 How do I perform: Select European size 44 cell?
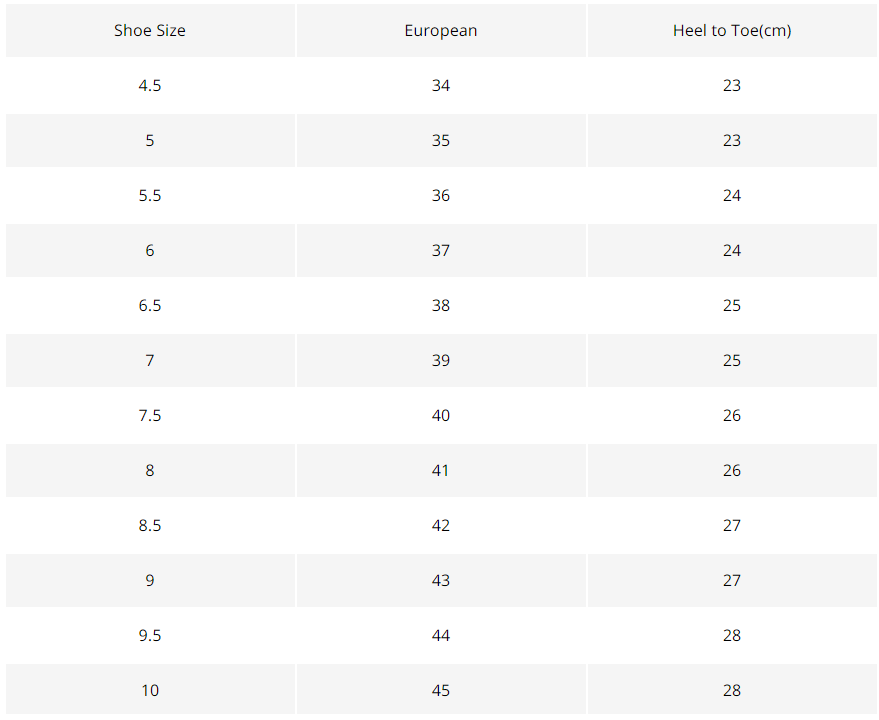coord(441,635)
